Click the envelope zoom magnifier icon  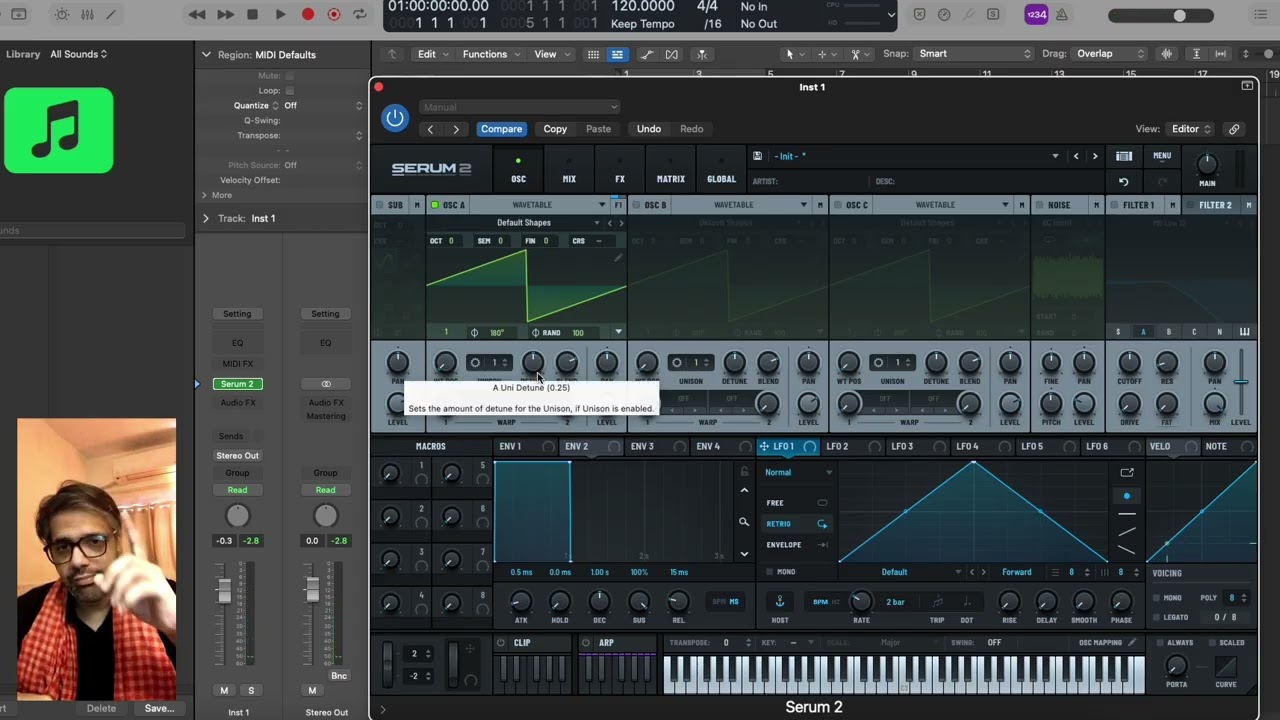744,522
